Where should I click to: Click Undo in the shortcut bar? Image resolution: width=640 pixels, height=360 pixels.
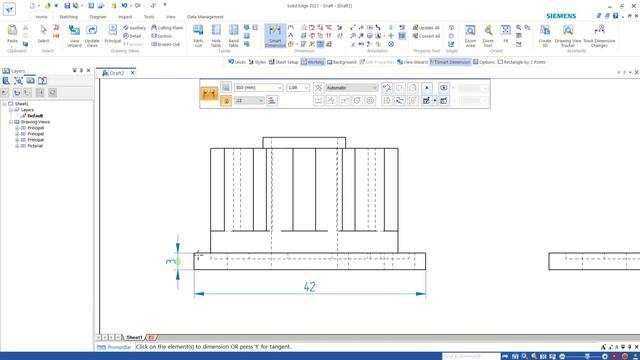click(x=237, y=62)
